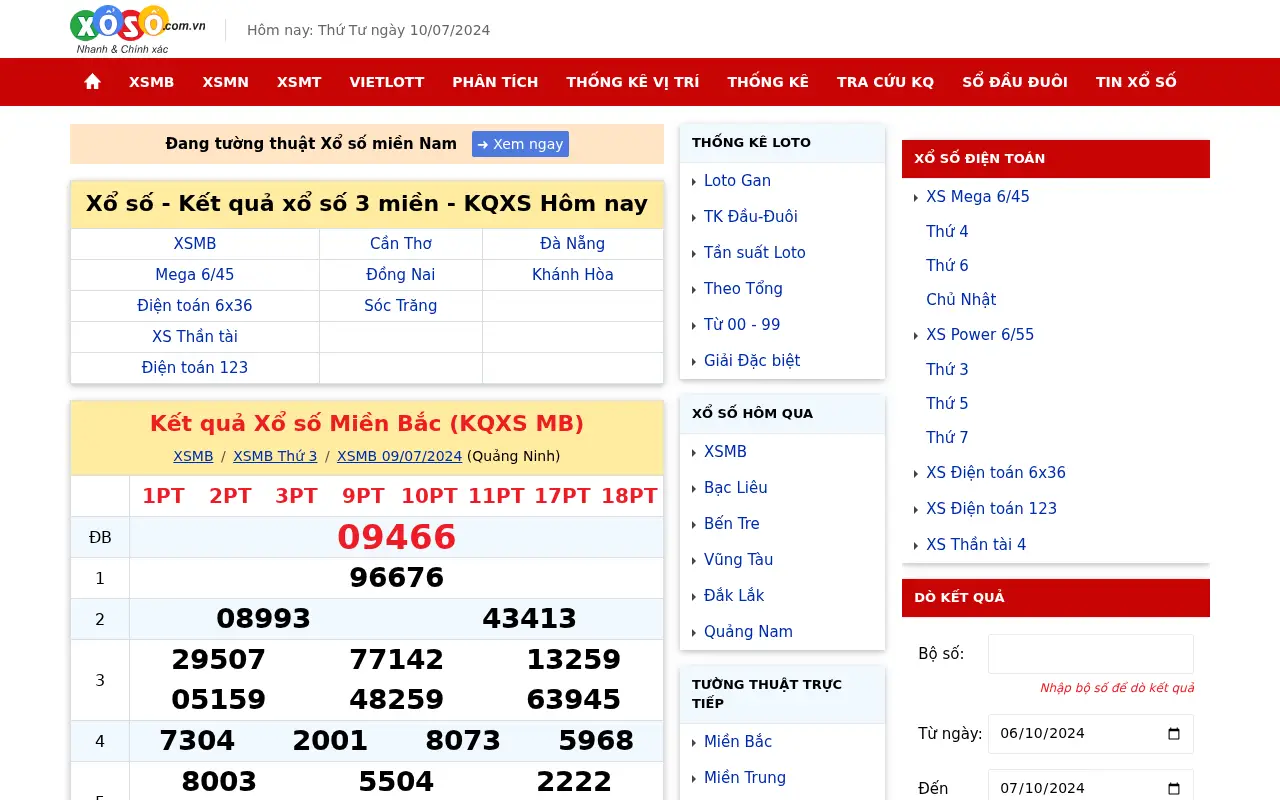
Task: Select the 18PT column header
Action: (629, 496)
